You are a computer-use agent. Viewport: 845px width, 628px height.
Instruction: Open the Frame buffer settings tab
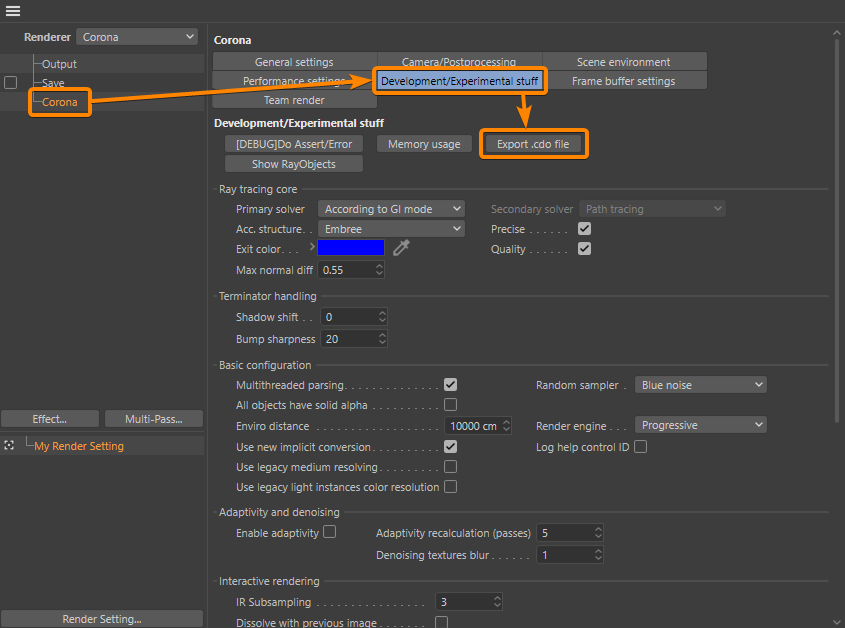click(x=624, y=81)
